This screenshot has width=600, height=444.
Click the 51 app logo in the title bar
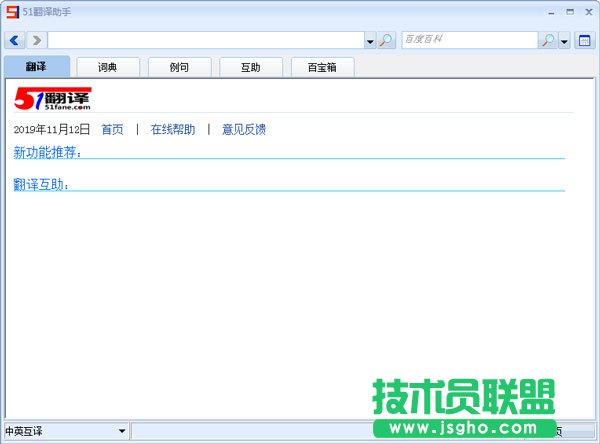(12, 12)
